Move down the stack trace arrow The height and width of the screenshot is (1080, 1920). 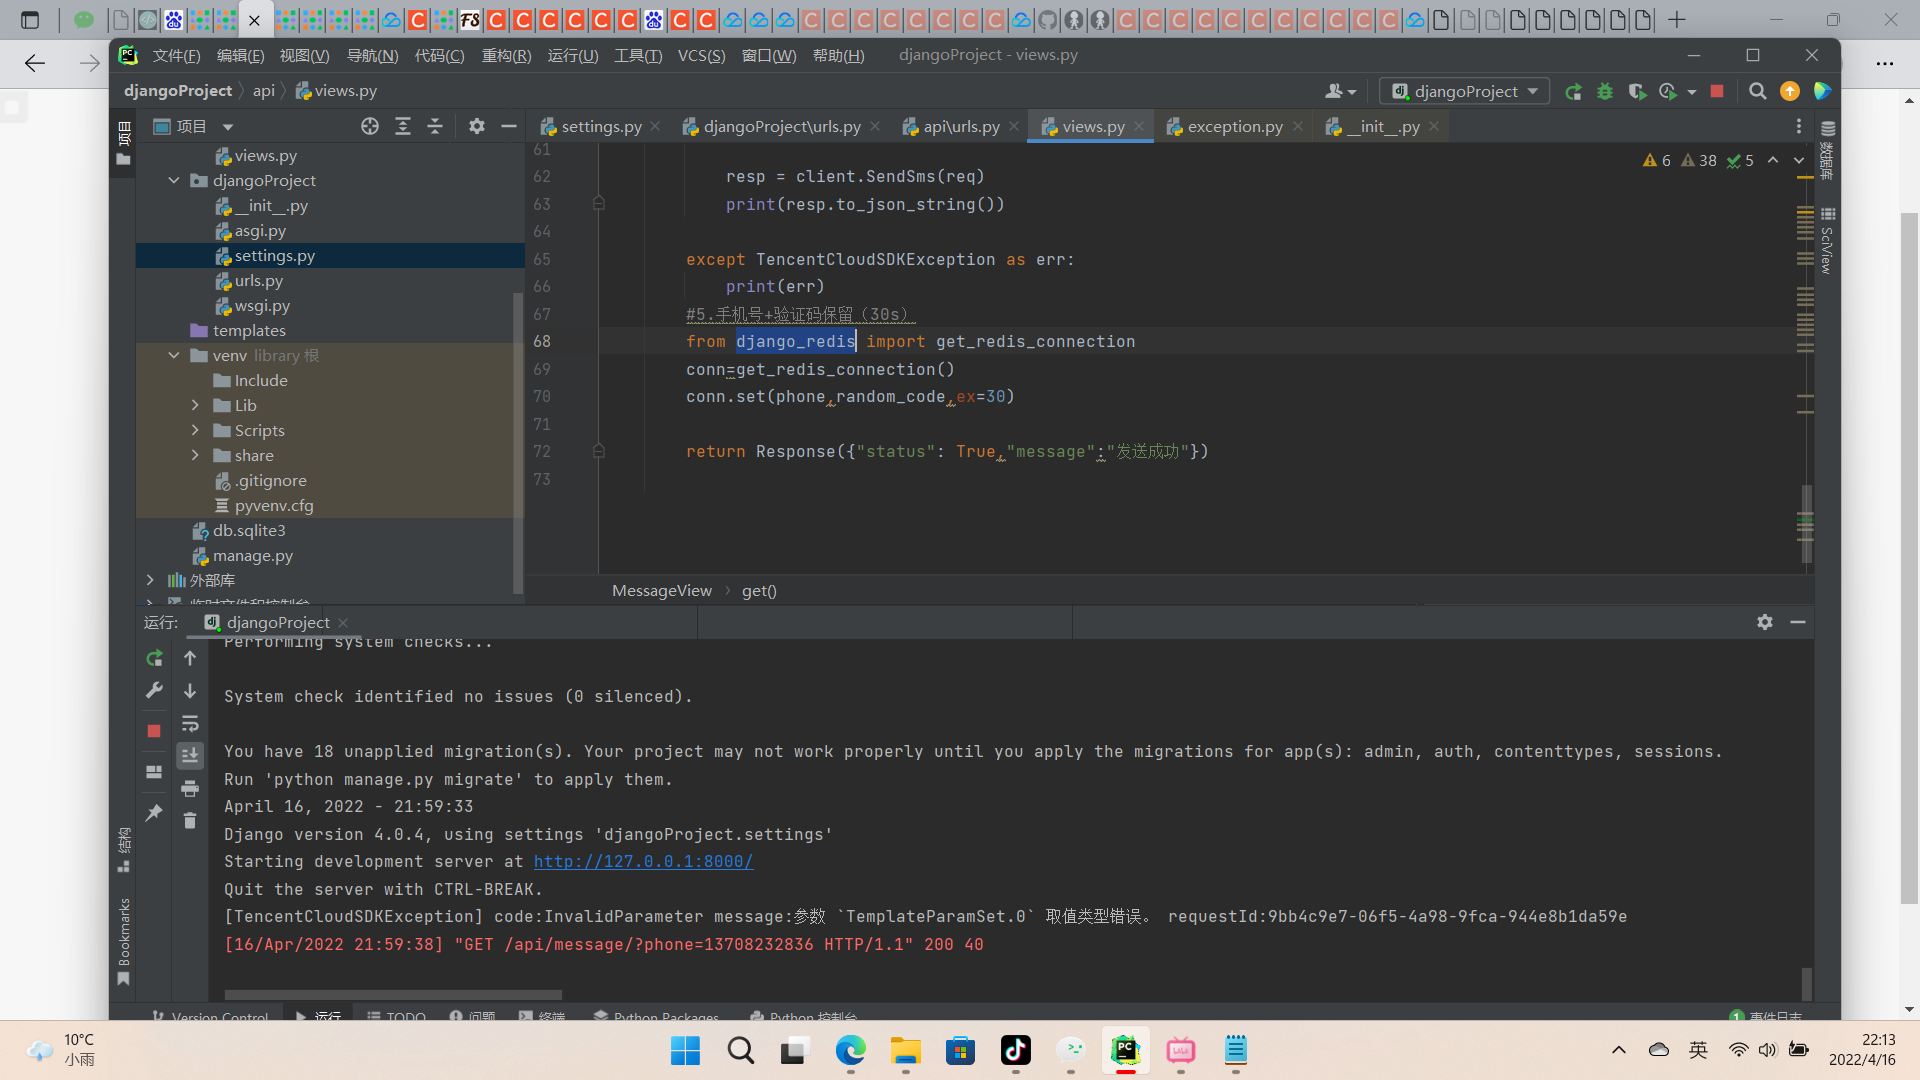coord(190,691)
